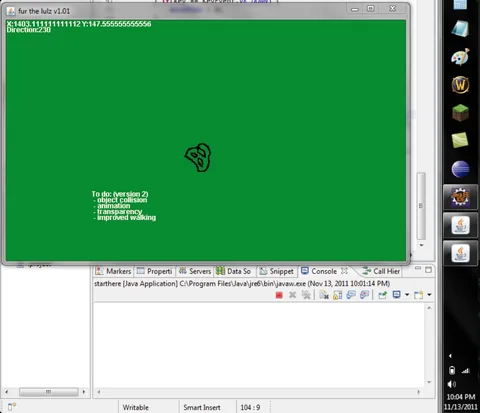Click right arrow of left panel scrollbar
The width and height of the screenshot is (480, 413).
coord(84,392)
